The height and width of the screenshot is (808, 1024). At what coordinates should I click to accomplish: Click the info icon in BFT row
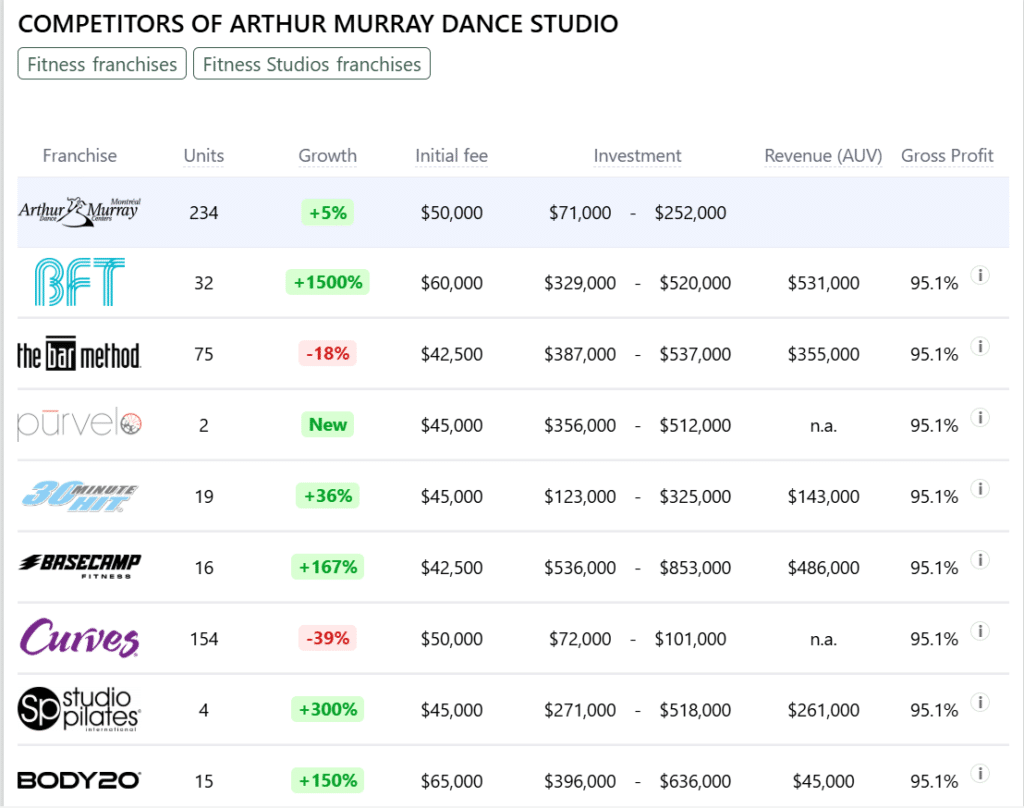pos(980,275)
